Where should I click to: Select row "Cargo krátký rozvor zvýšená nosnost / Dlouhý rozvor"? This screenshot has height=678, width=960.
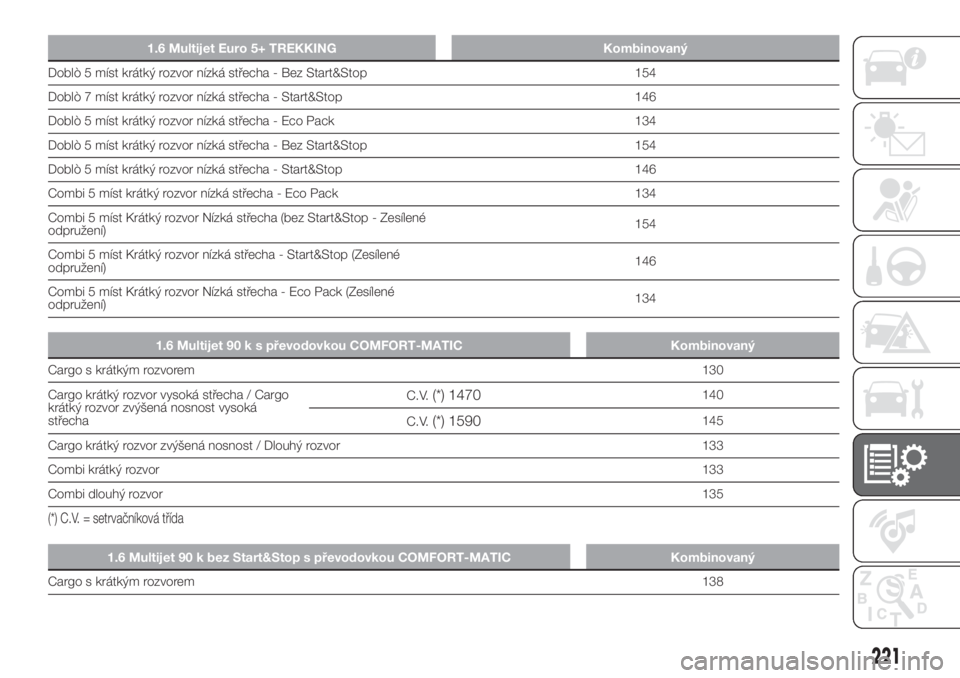pyautogui.click(x=443, y=446)
